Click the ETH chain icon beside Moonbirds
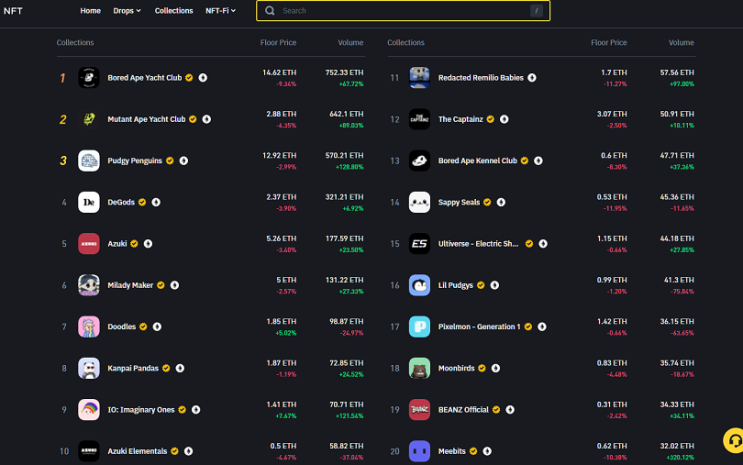This screenshot has height=465, width=743. (x=496, y=368)
